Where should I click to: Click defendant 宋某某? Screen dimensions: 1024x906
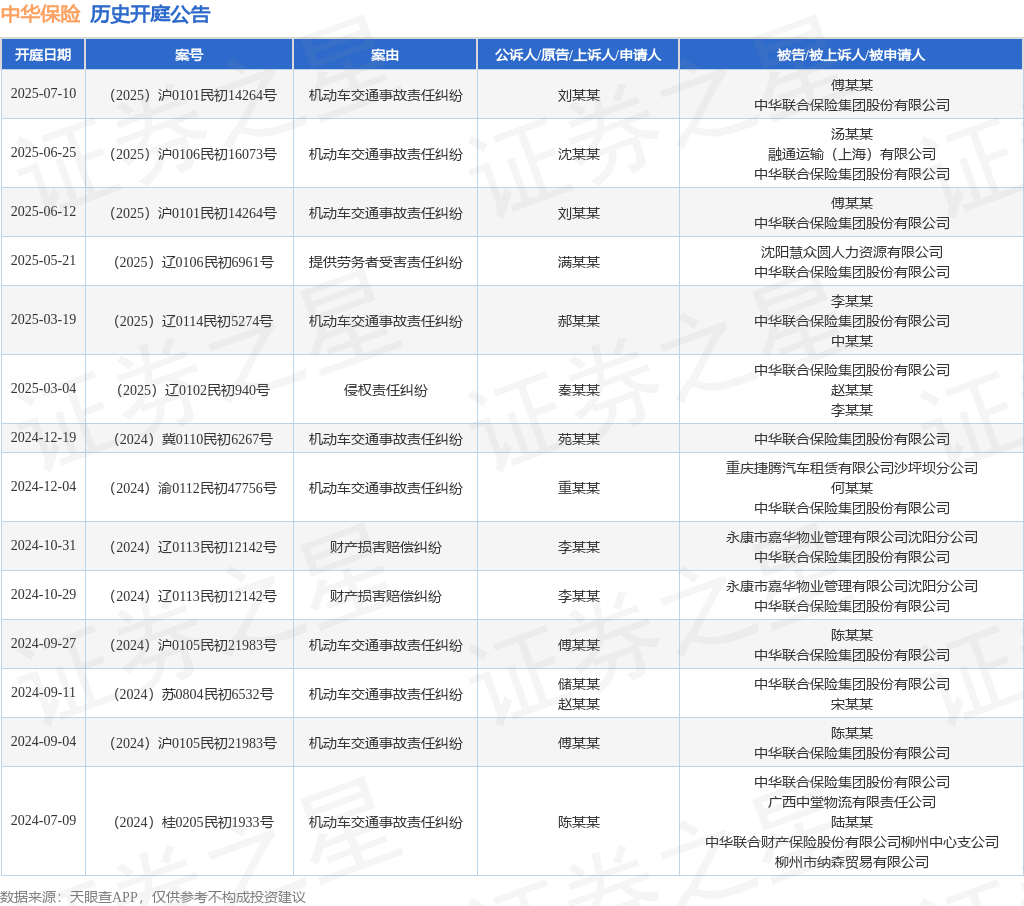tap(852, 704)
